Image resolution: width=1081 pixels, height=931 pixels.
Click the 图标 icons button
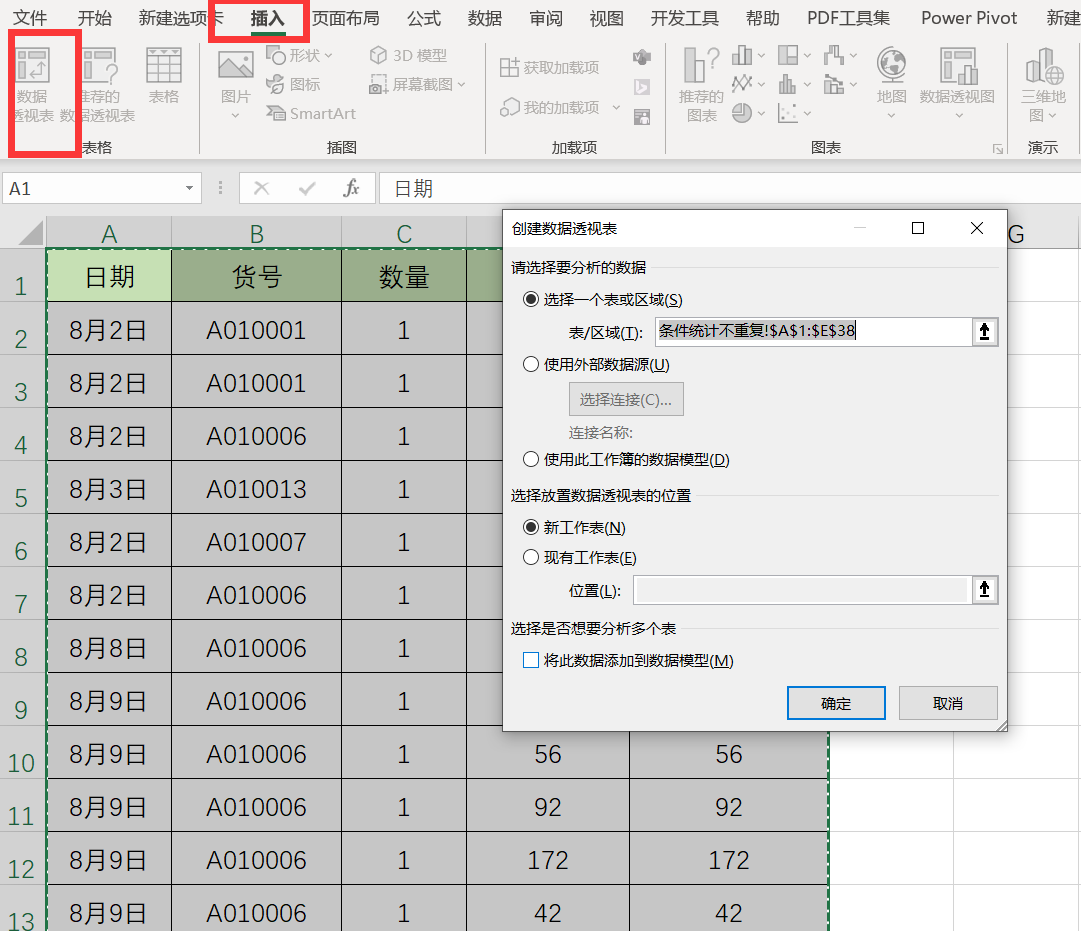(x=294, y=84)
